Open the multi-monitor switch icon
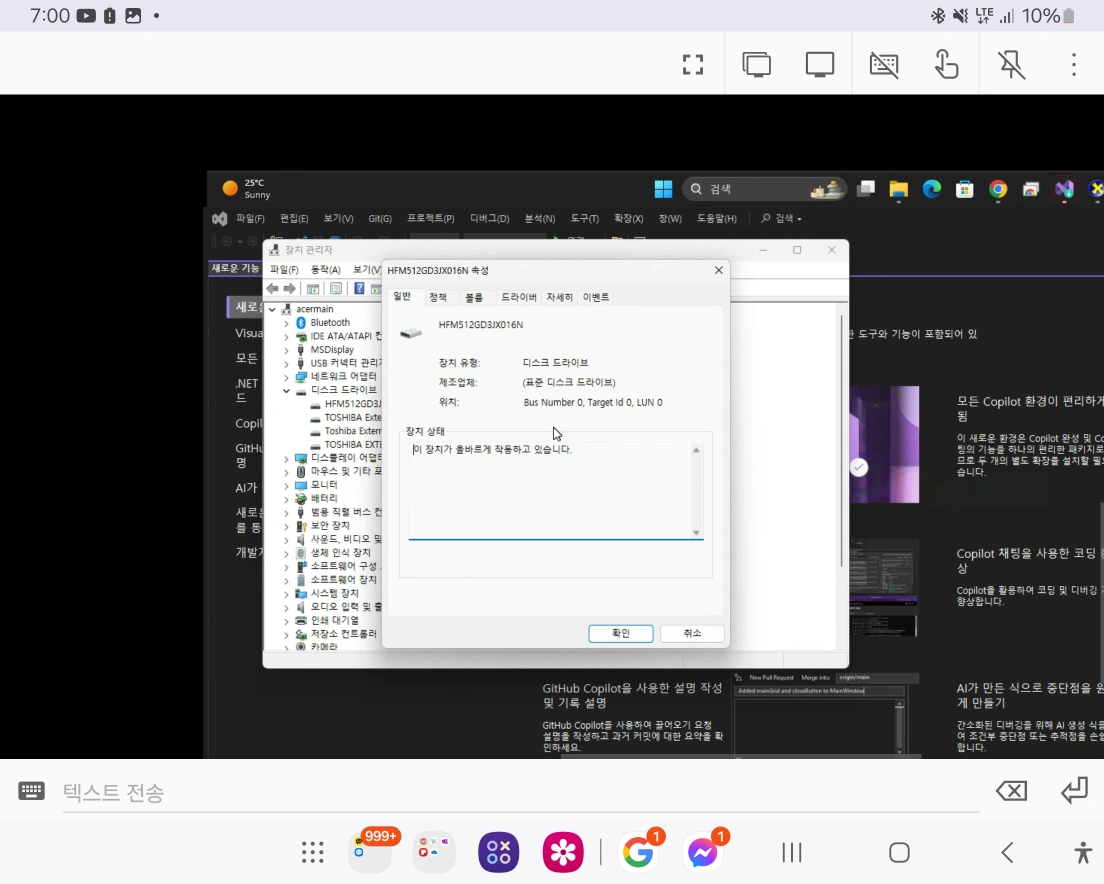1104x884 pixels. 757,65
